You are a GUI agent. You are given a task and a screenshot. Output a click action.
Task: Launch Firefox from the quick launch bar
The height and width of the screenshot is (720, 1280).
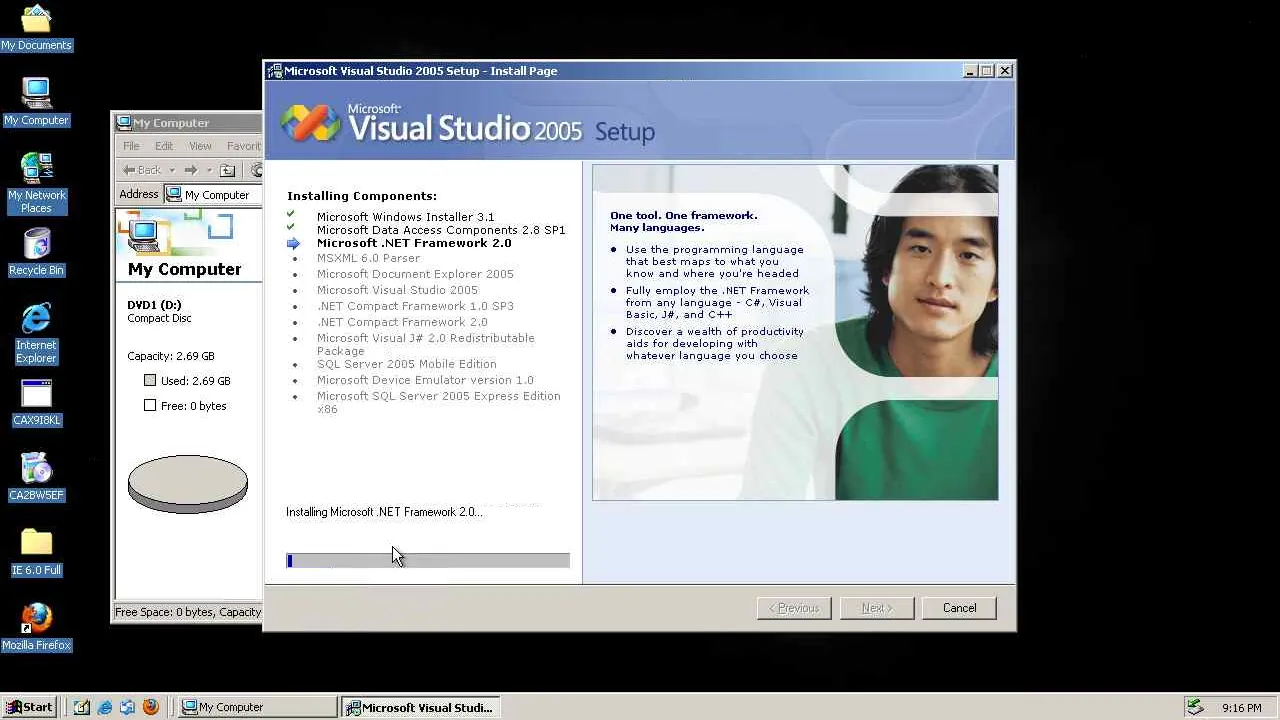click(151, 707)
